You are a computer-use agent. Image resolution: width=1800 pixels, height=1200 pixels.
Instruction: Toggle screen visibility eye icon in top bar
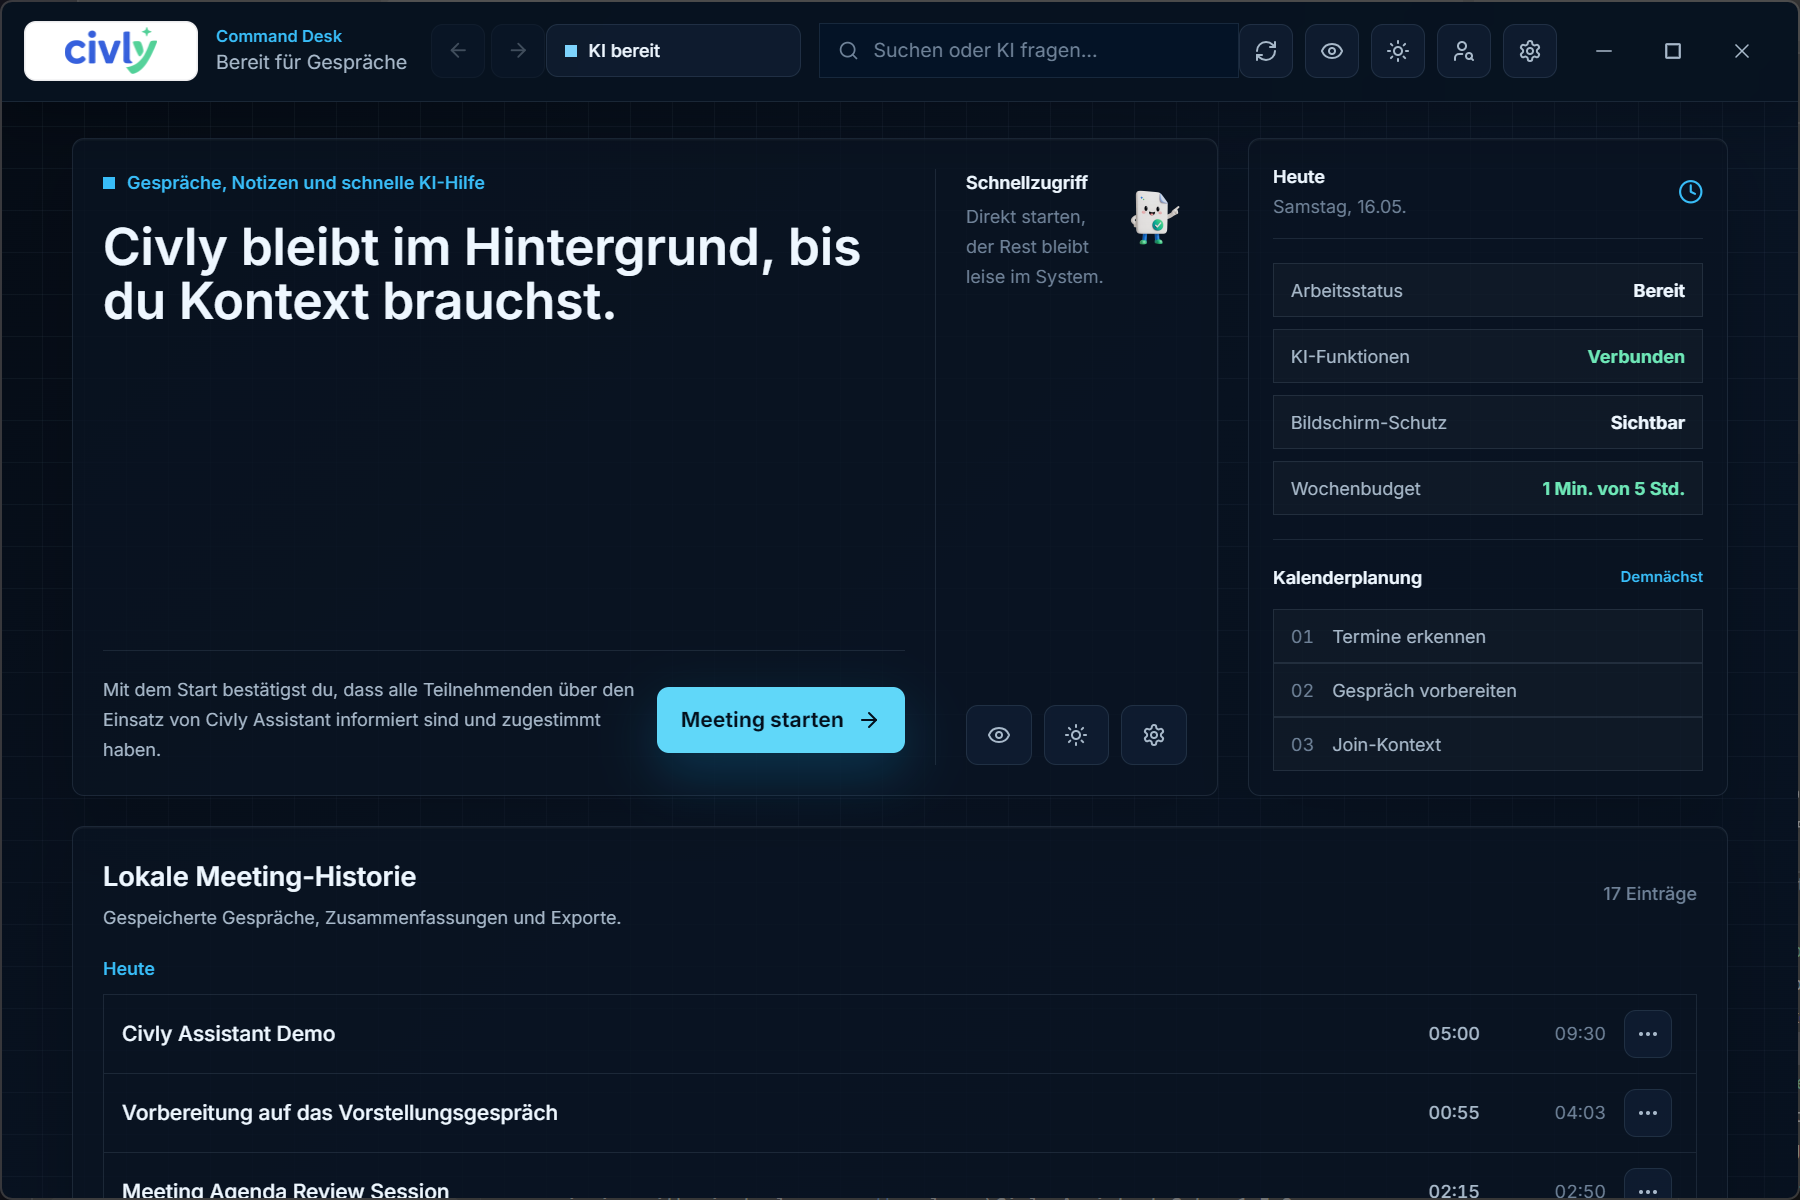1332,51
